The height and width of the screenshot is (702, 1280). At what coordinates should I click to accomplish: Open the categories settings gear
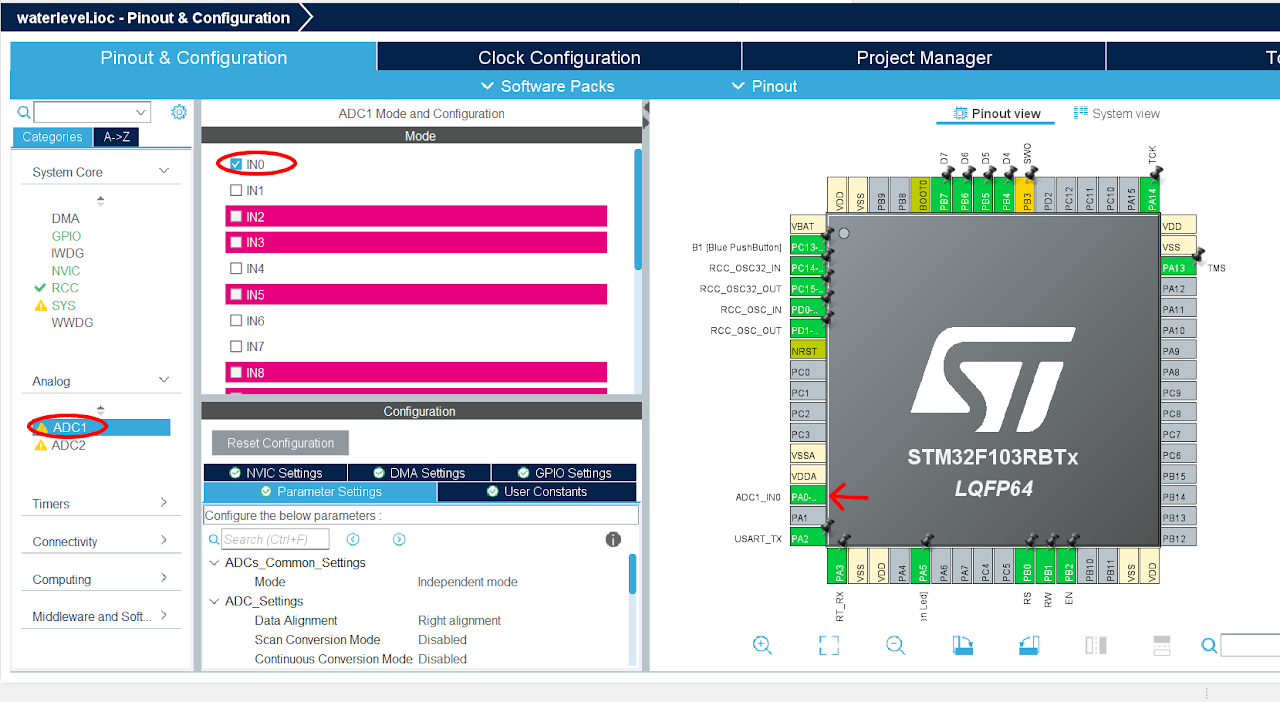pyautogui.click(x=179, y=112)
